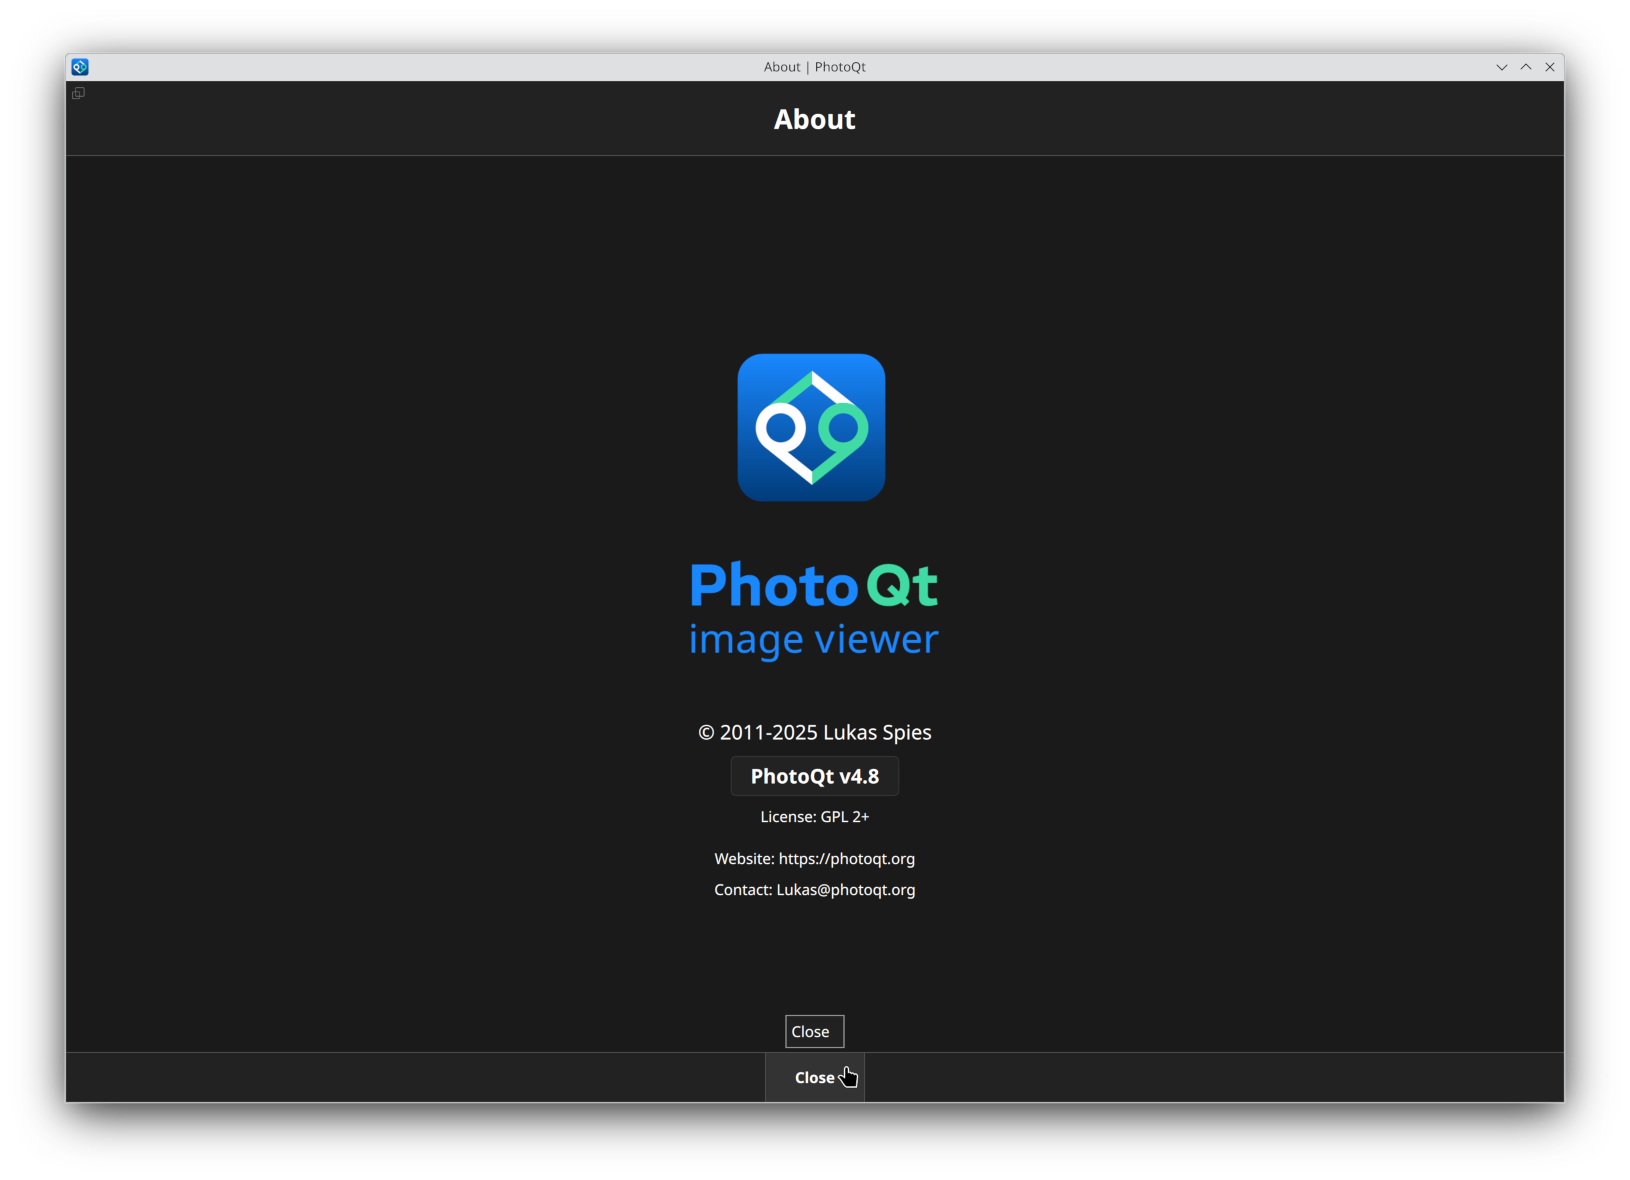Click the "License: GPL 2+" text
The image size is (1630, 1180).
814,817
